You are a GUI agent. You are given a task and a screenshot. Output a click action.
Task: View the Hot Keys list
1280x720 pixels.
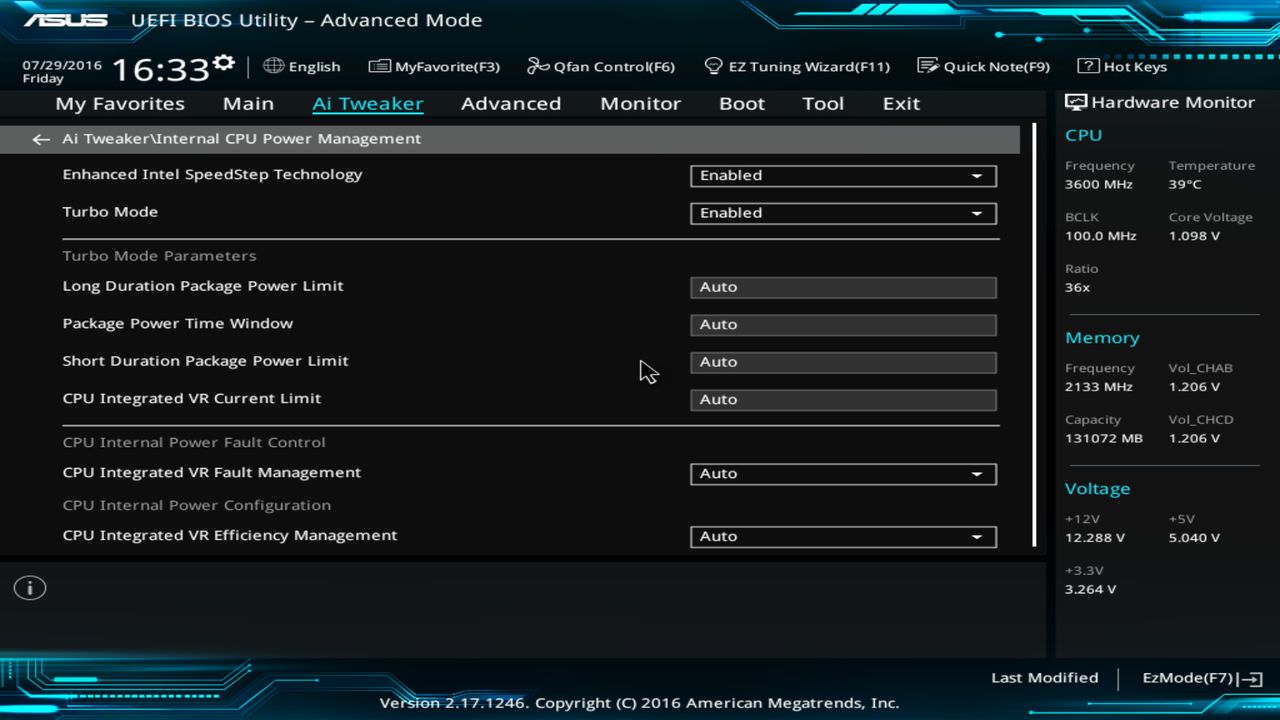click(x=1122, y=66)
